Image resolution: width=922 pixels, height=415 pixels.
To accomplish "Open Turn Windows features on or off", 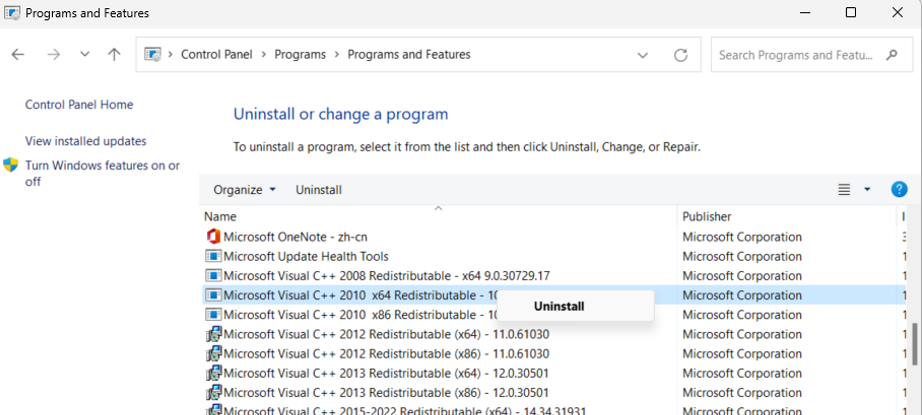I will 102,173.
